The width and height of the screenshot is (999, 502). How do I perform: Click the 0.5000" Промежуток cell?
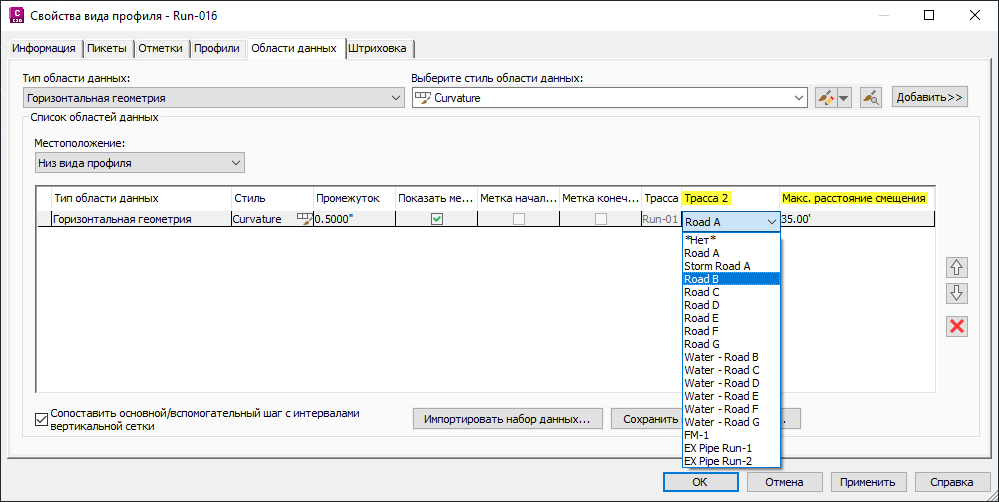pyautogui.click(x=354, y=219)
